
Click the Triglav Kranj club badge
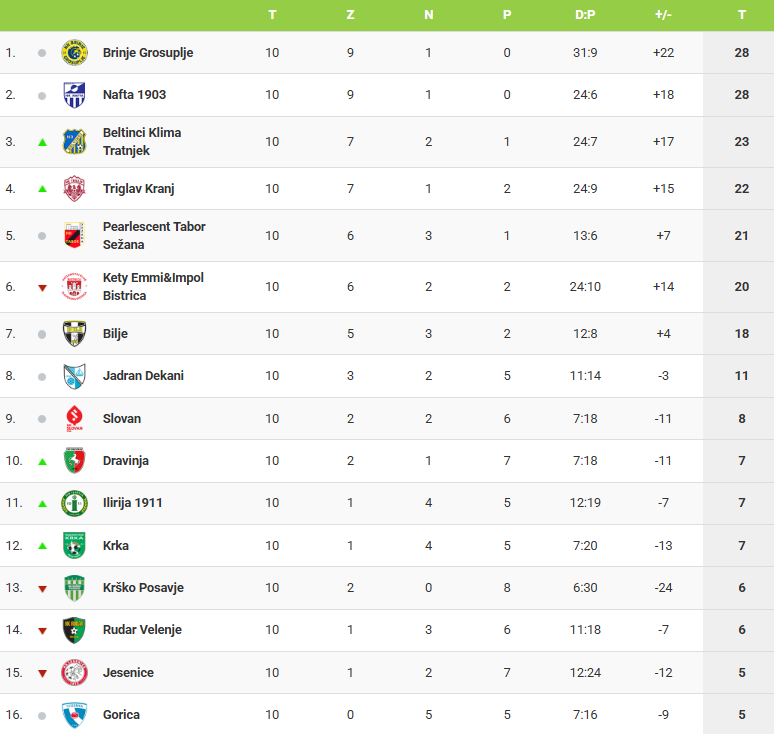[74, 188]
